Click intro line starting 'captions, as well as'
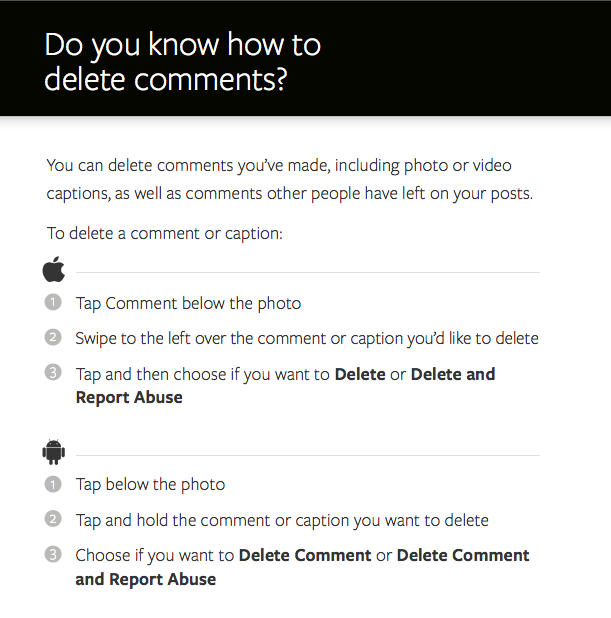Image resolution: width=611 pixels, height=618 pixels. coord(289,193)
